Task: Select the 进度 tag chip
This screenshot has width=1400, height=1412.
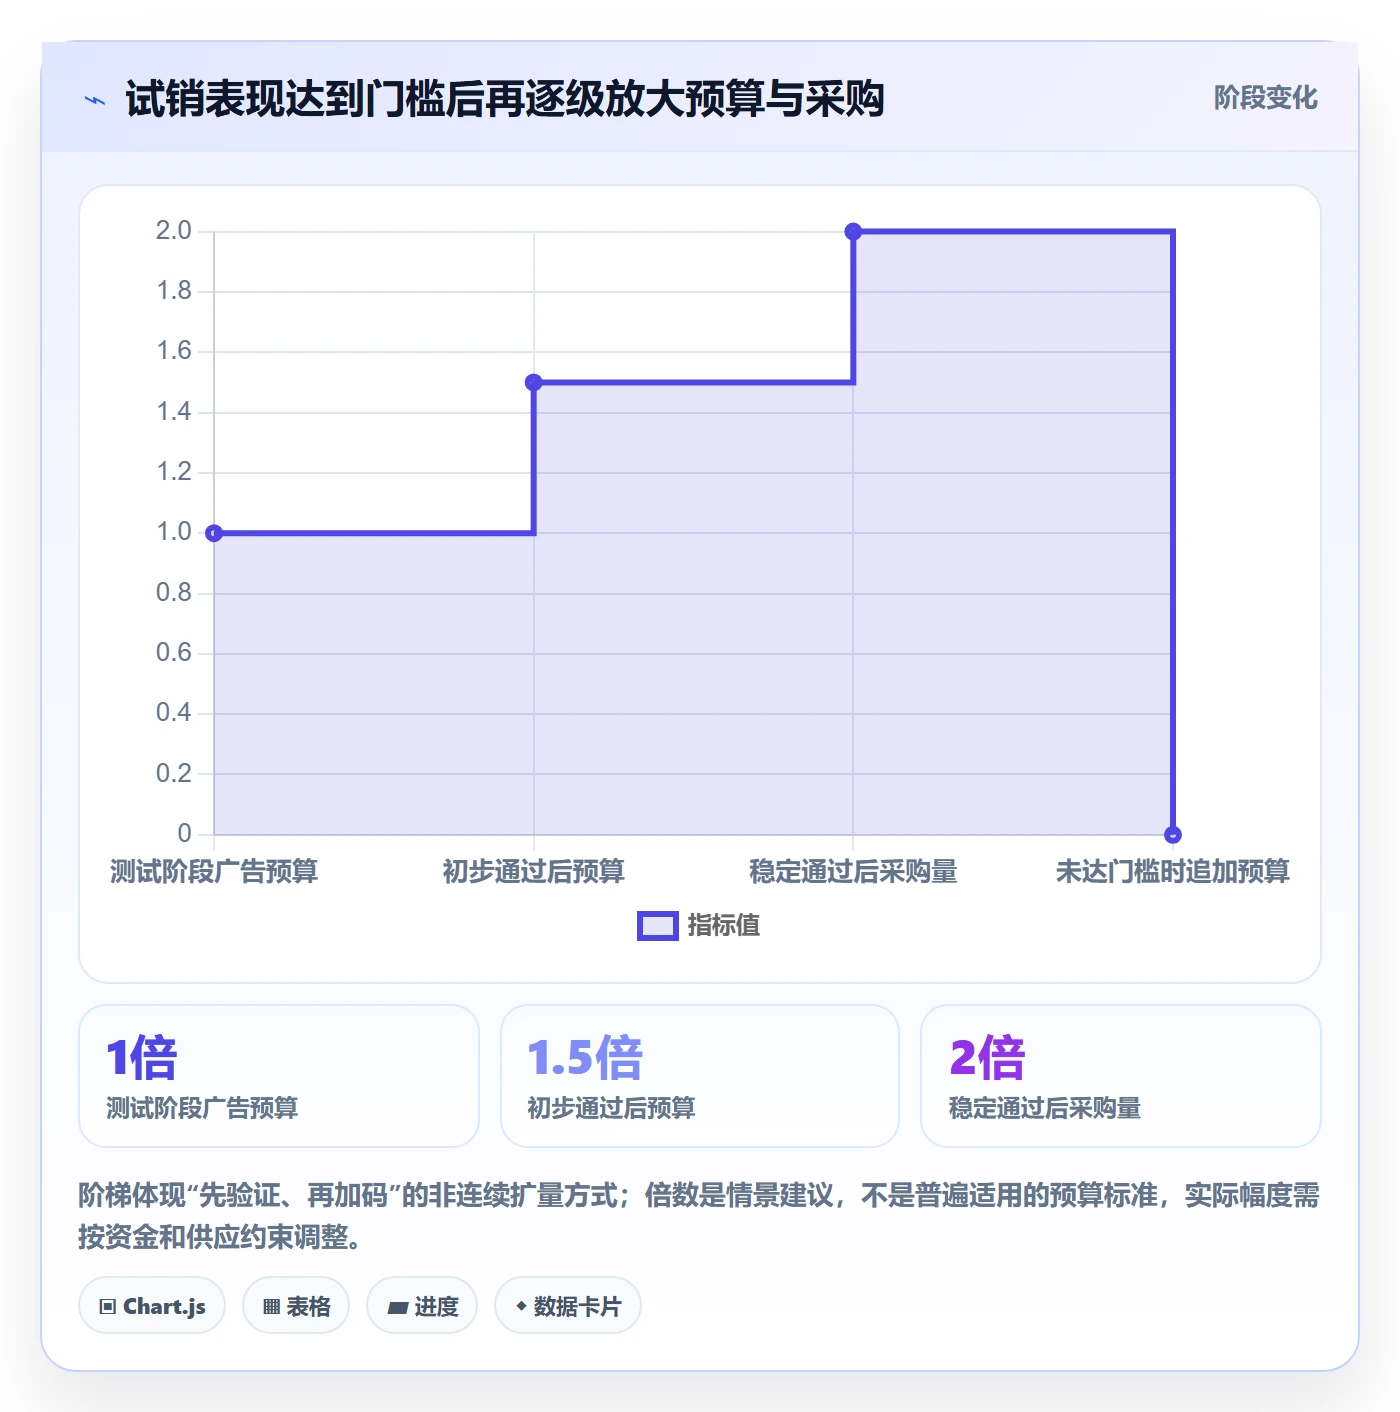Action: tap(422, 1305)
